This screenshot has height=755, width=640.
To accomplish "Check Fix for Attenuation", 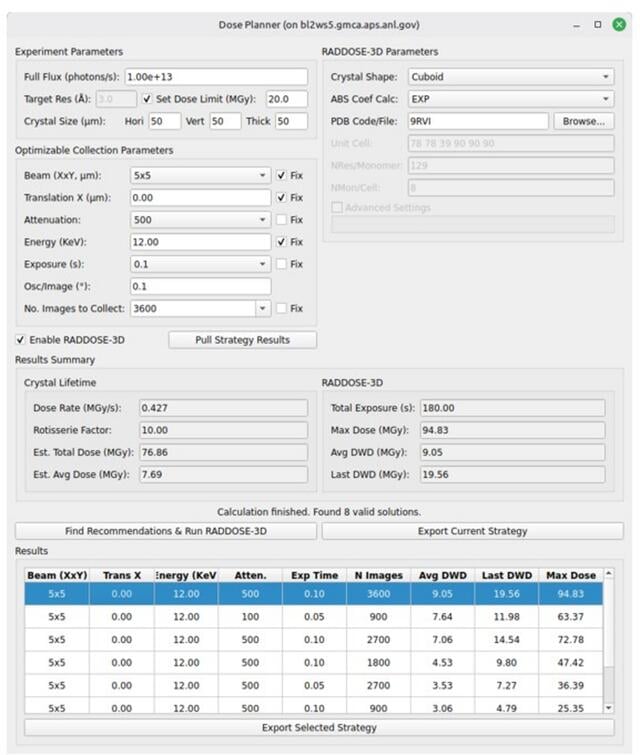I will (281, 220).
